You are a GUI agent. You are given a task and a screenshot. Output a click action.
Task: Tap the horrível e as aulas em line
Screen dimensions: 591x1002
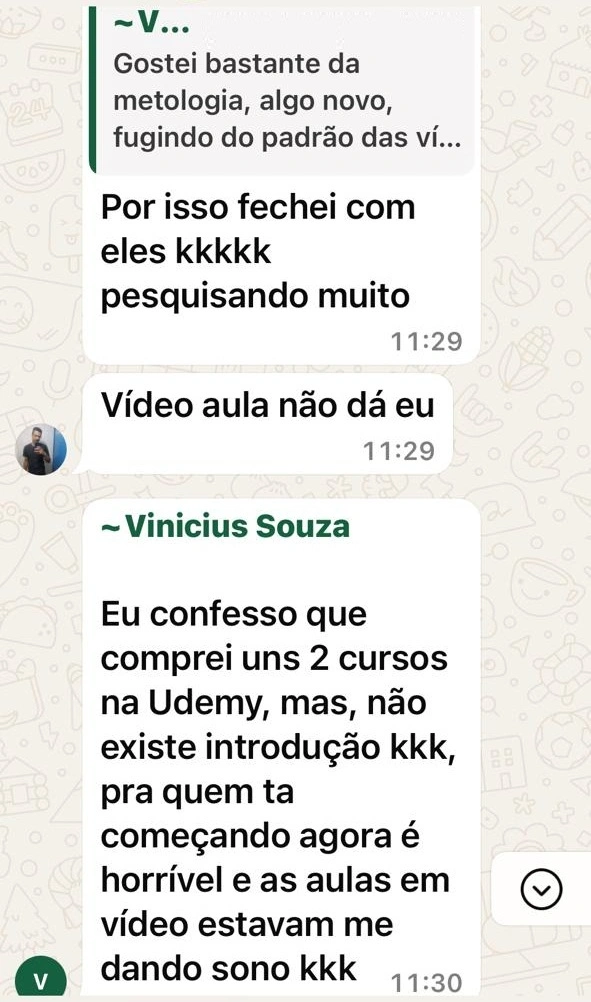[x=275, y=881]
